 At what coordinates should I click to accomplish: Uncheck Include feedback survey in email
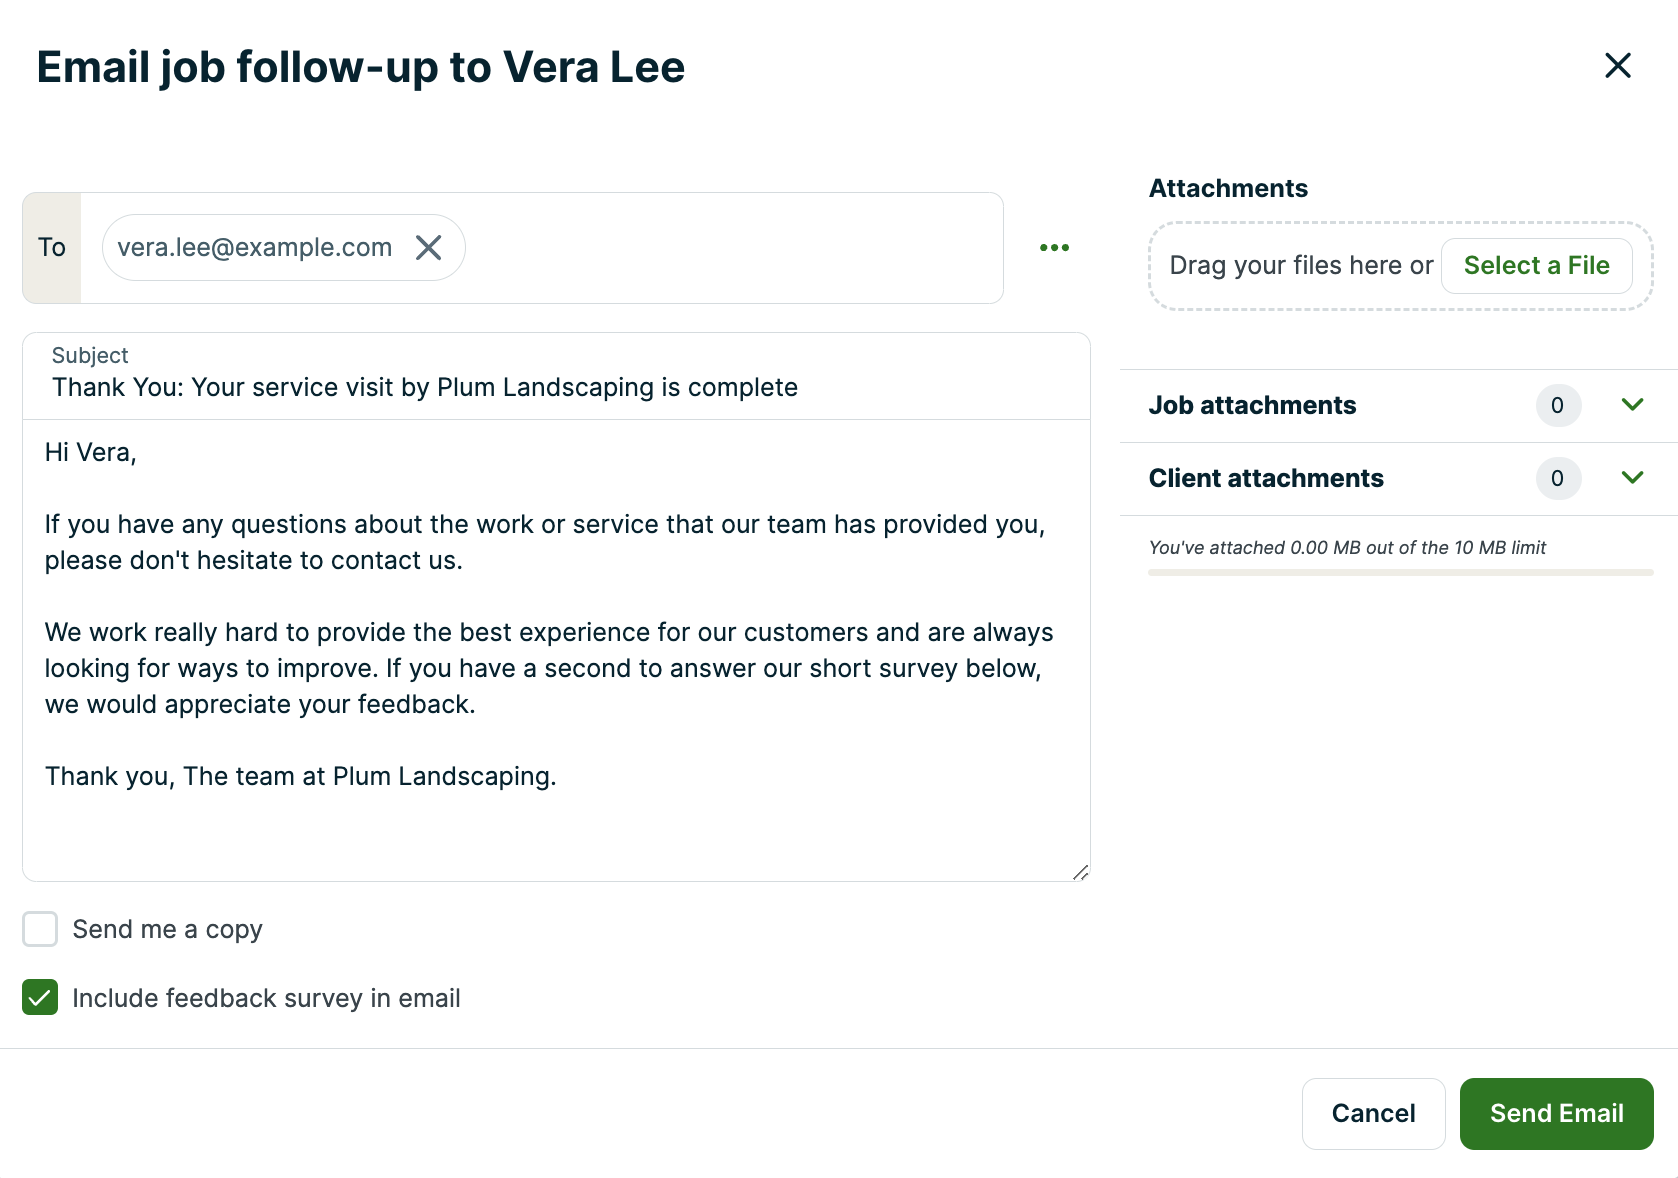coord(40,998)
